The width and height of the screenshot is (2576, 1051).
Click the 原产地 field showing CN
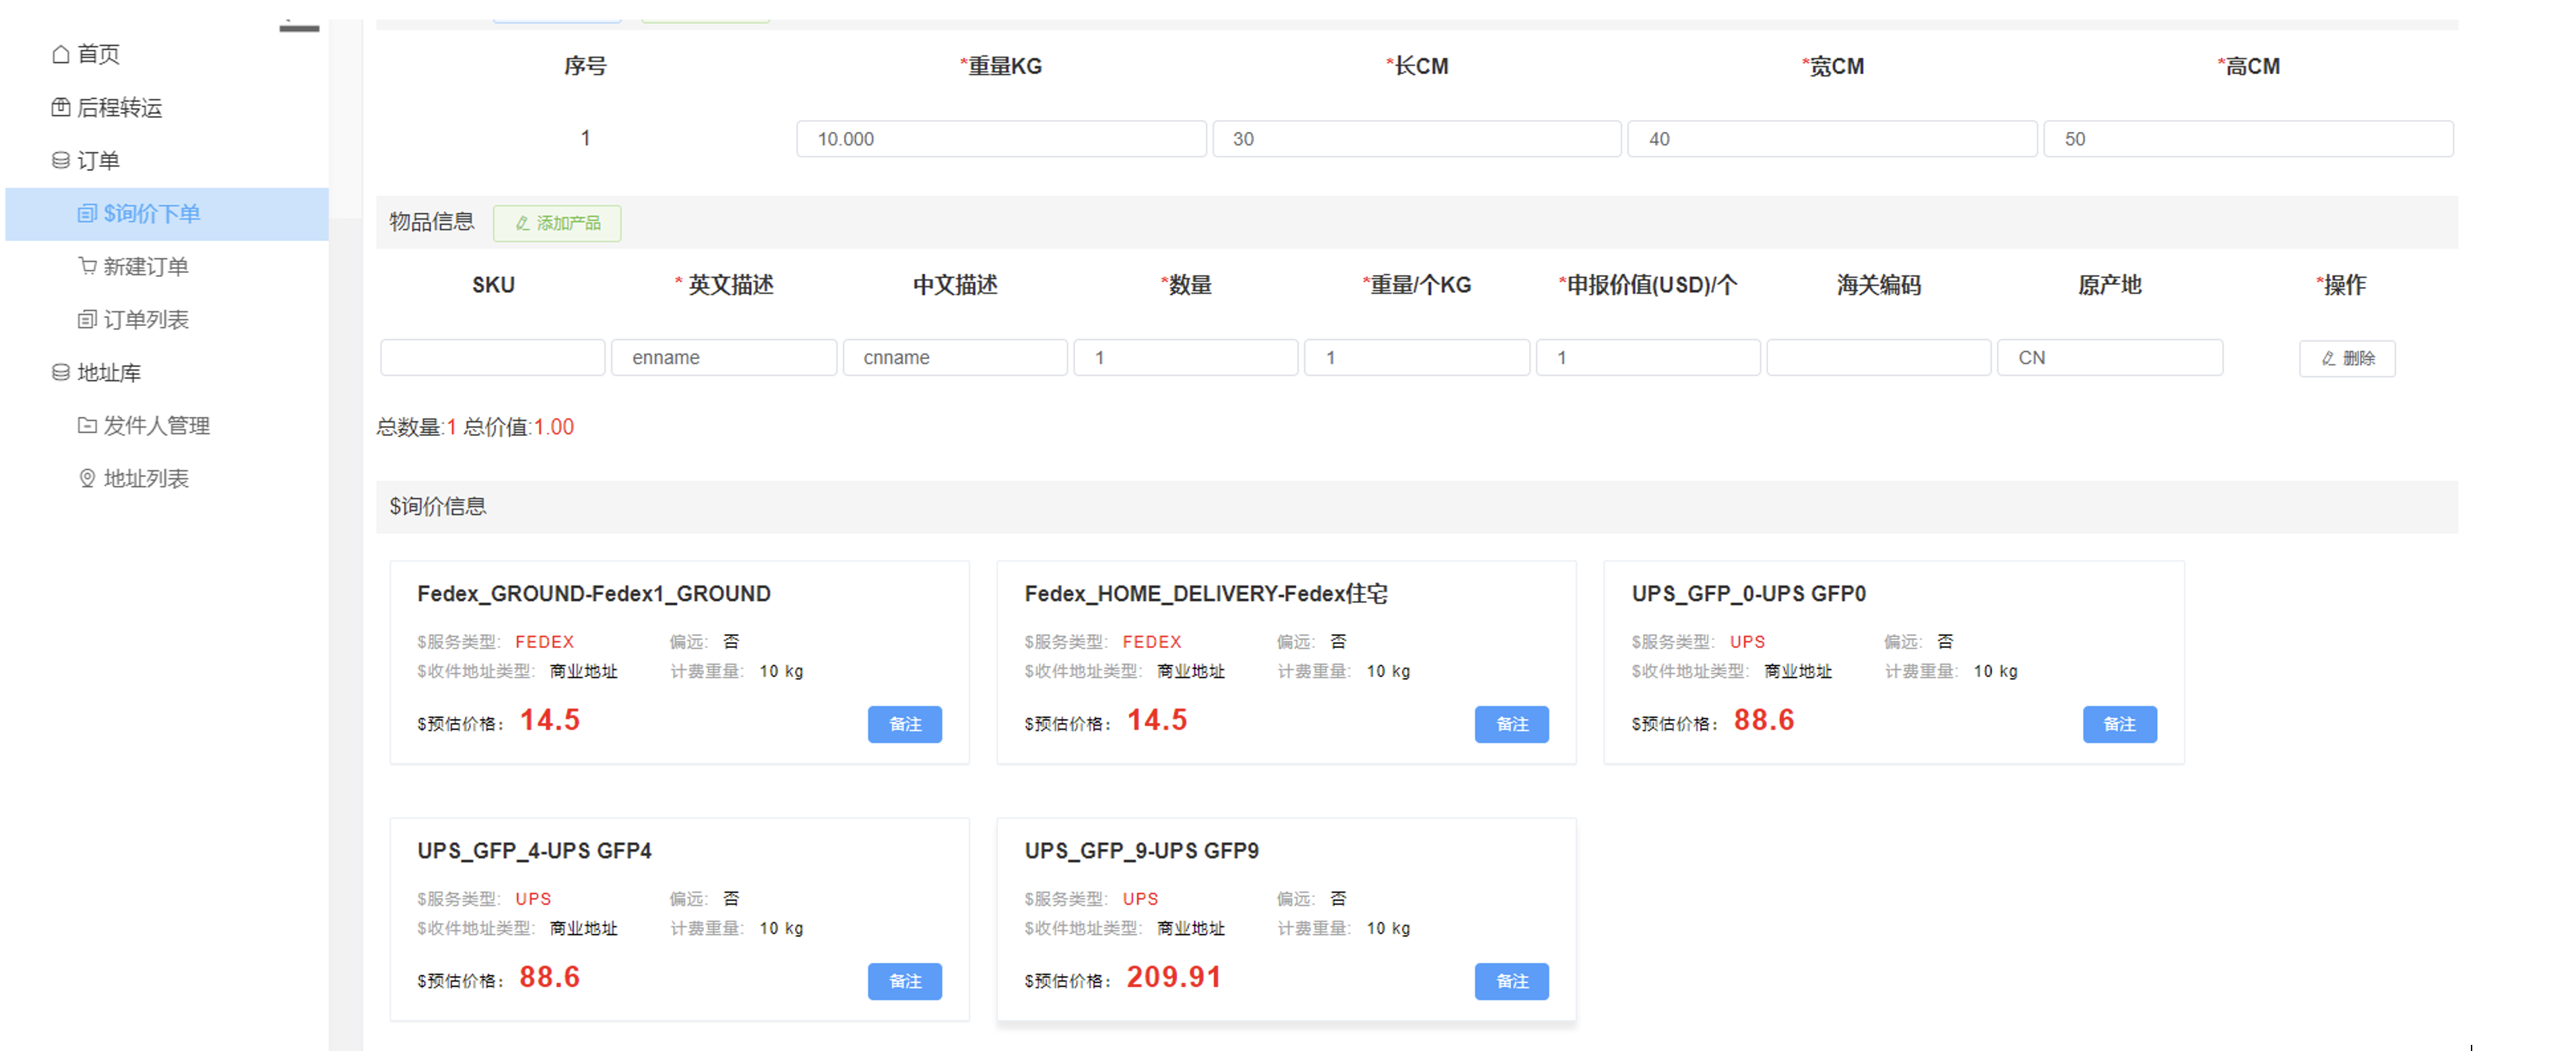[2110, 358]
